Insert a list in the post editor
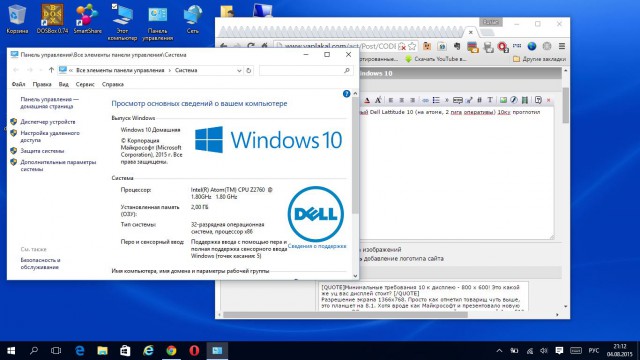Viewport: 640px width, 360px height. (436, 100)
